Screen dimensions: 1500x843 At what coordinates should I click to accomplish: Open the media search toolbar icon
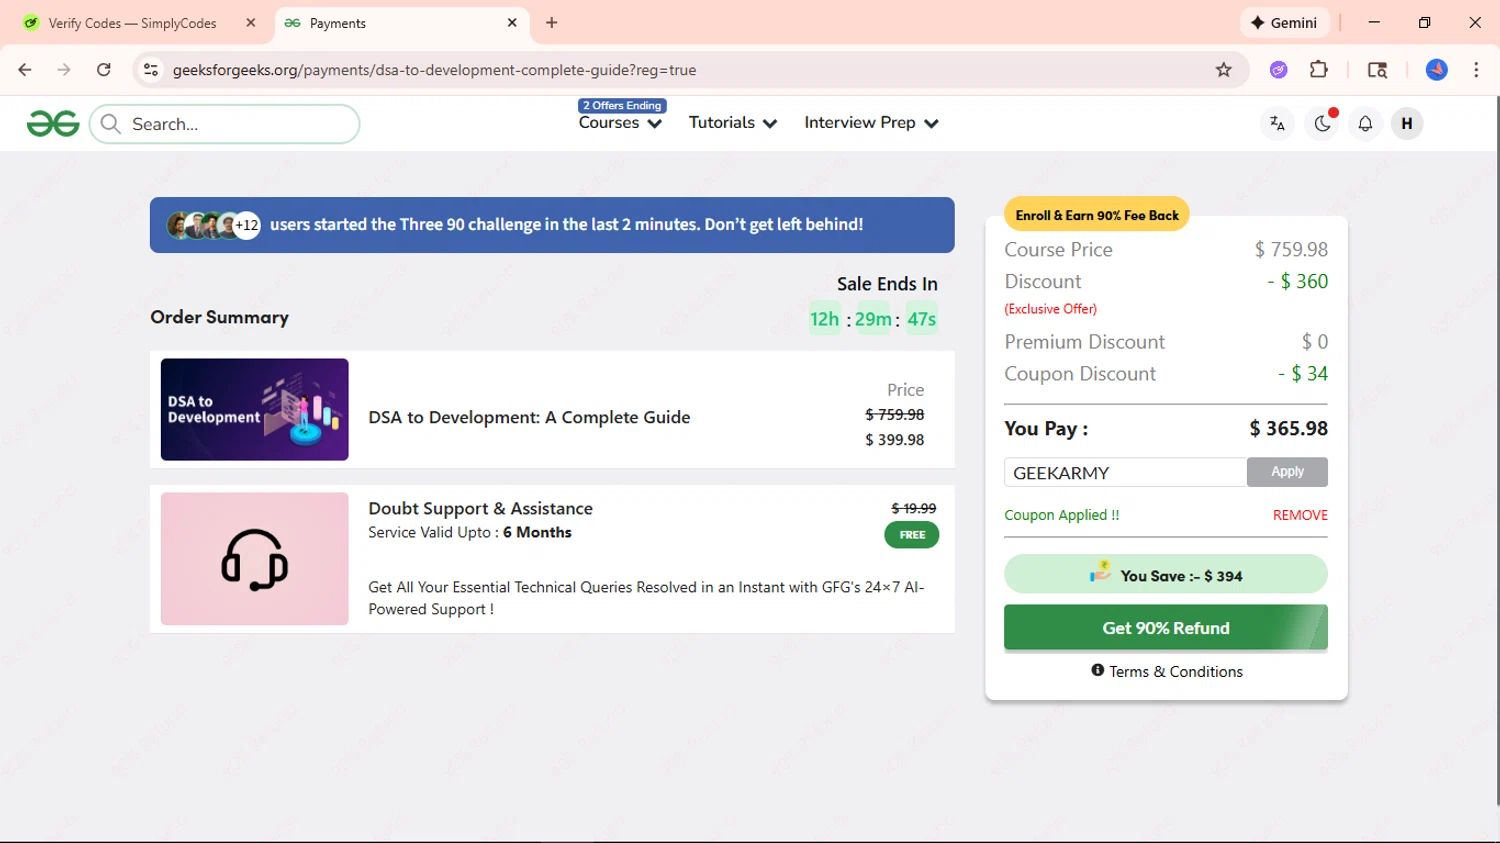(x=1377, y=70)
